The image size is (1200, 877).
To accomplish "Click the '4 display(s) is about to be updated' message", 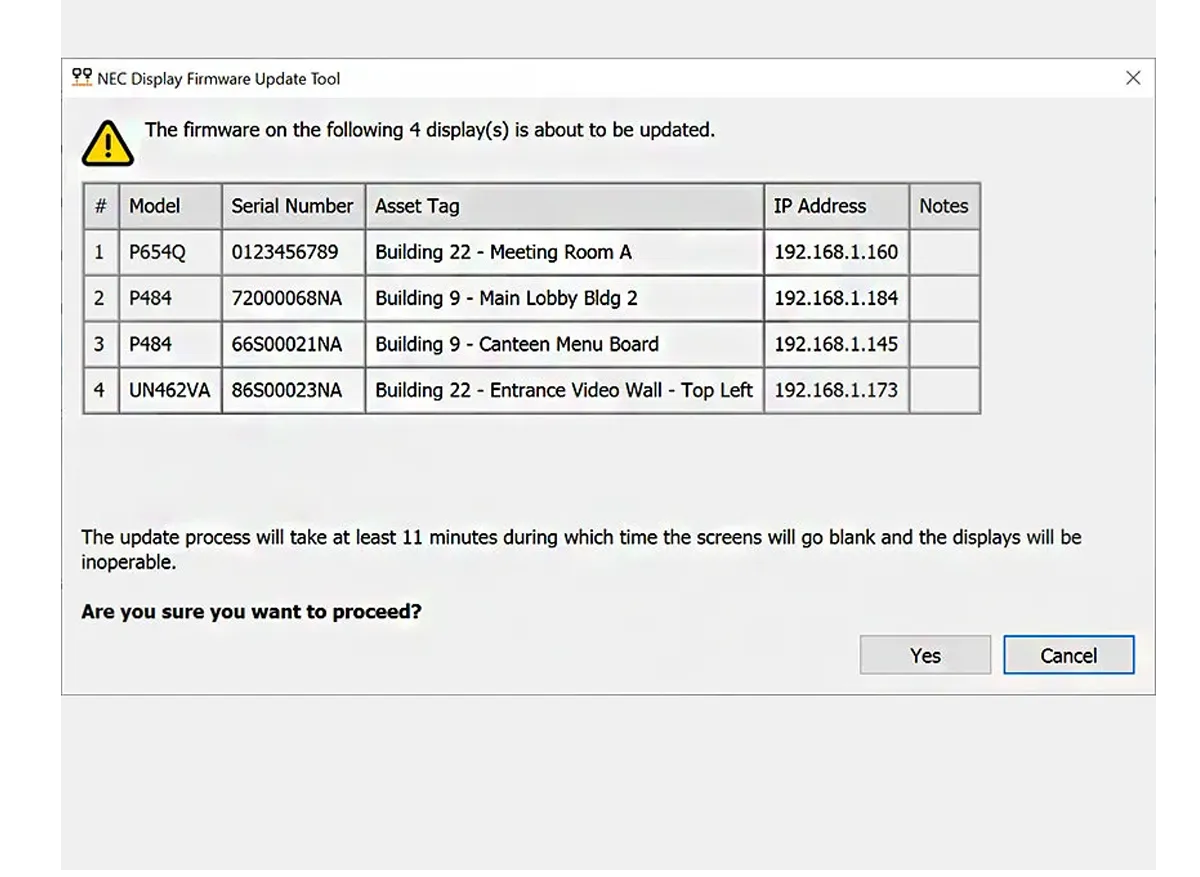I will click(430, 130).
